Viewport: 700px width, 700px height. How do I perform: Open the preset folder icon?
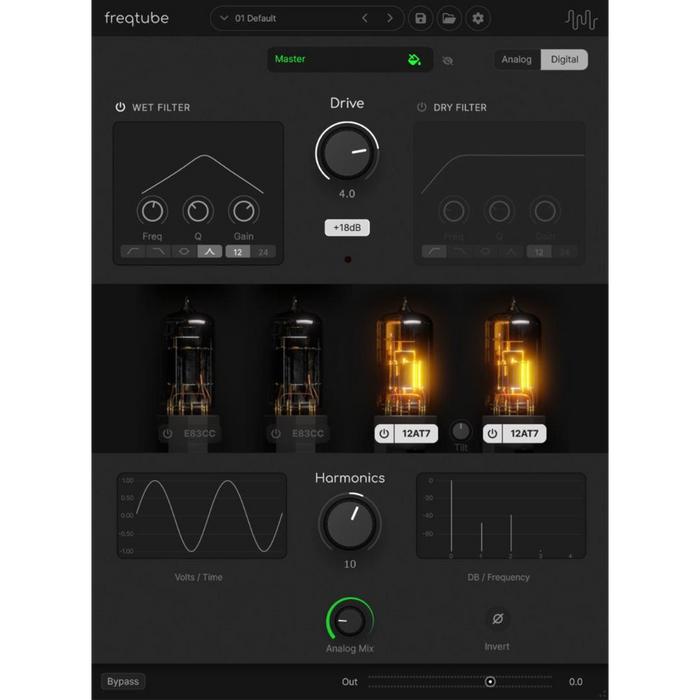[449, 18]
